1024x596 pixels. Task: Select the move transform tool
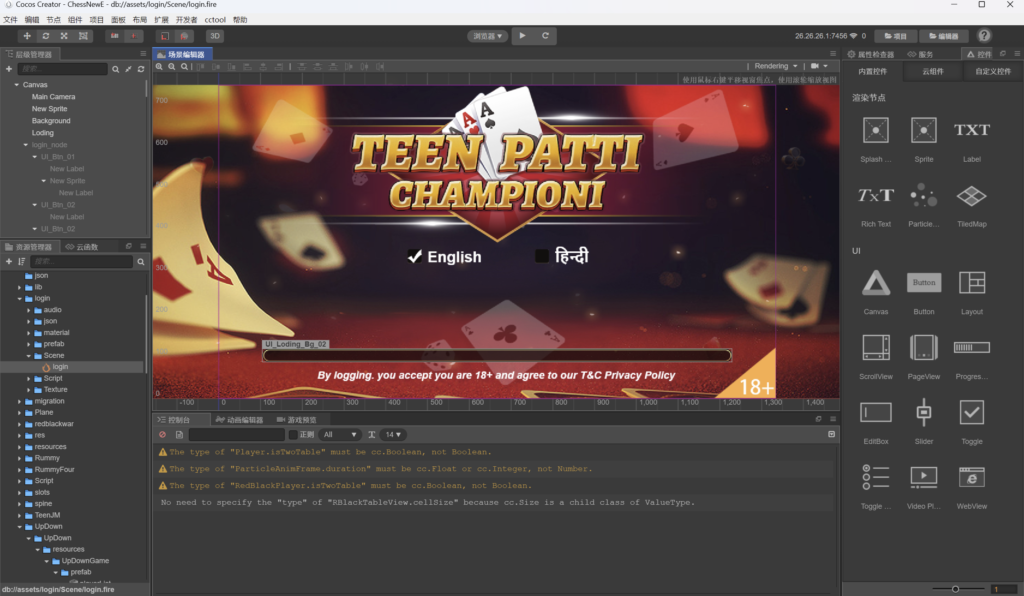coord(27,36)
